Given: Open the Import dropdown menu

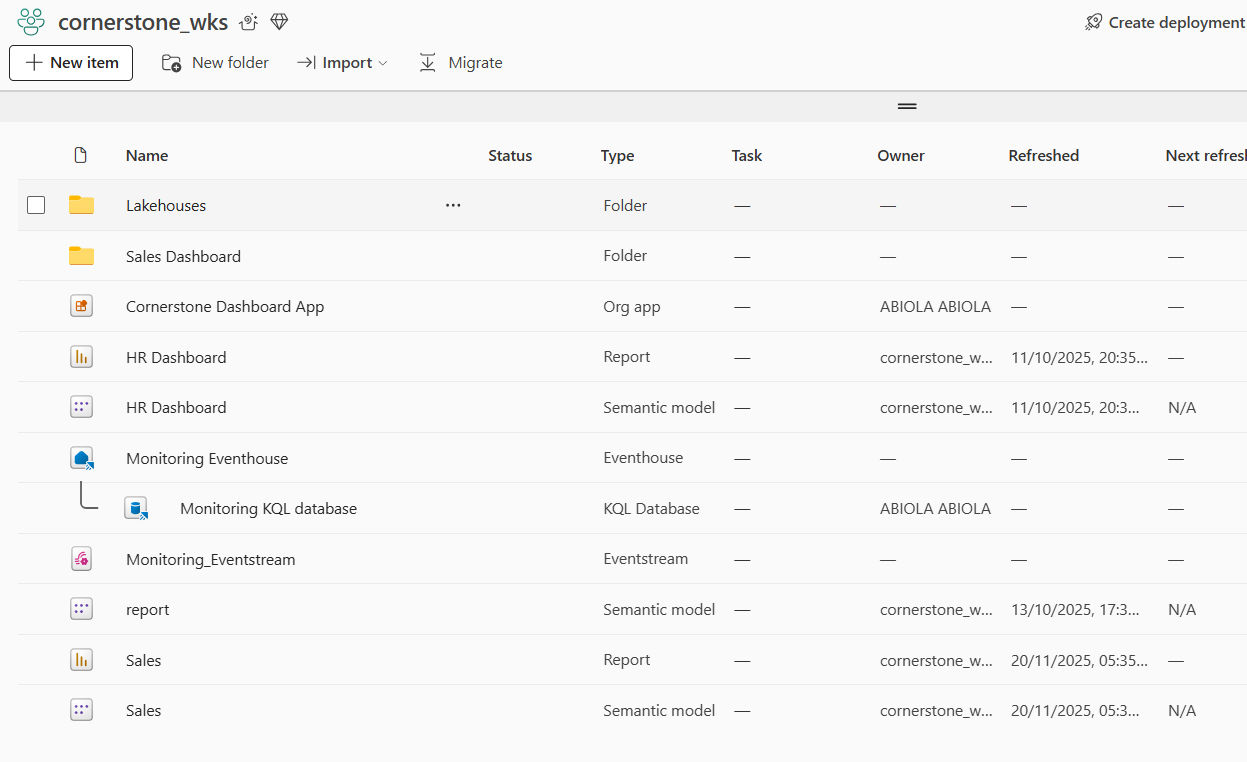Looking at the screenshot, I should (x=342, y=63).
